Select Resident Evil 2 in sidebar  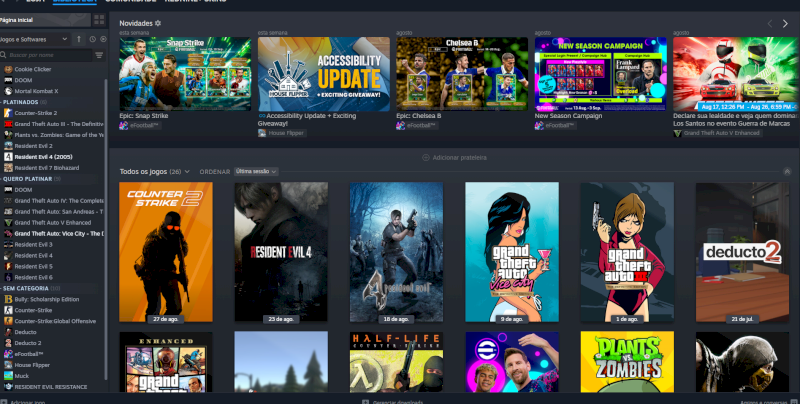pyautogui.click(x=52, y=146)
